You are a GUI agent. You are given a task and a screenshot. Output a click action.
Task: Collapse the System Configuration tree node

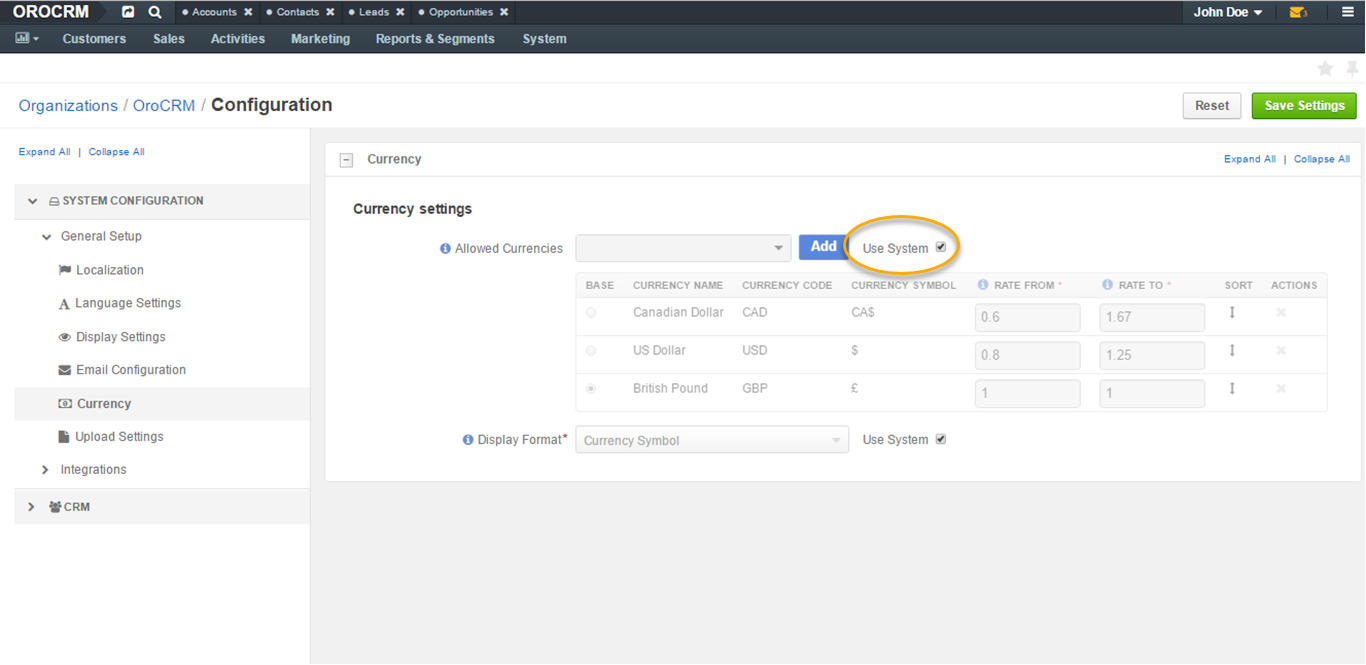[x=33, y=201]
